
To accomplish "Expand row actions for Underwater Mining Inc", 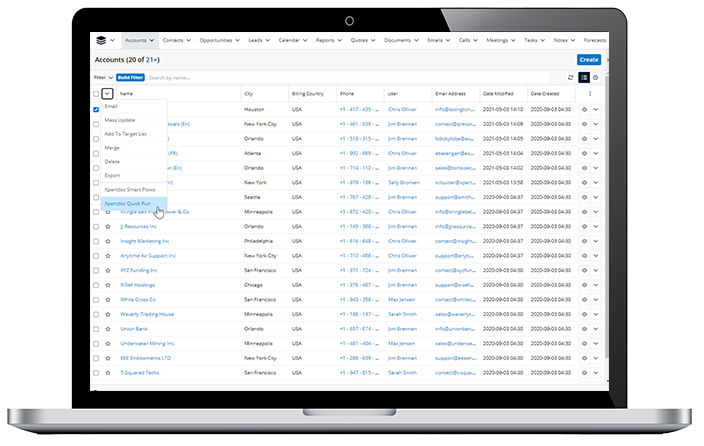I will 596,342.
